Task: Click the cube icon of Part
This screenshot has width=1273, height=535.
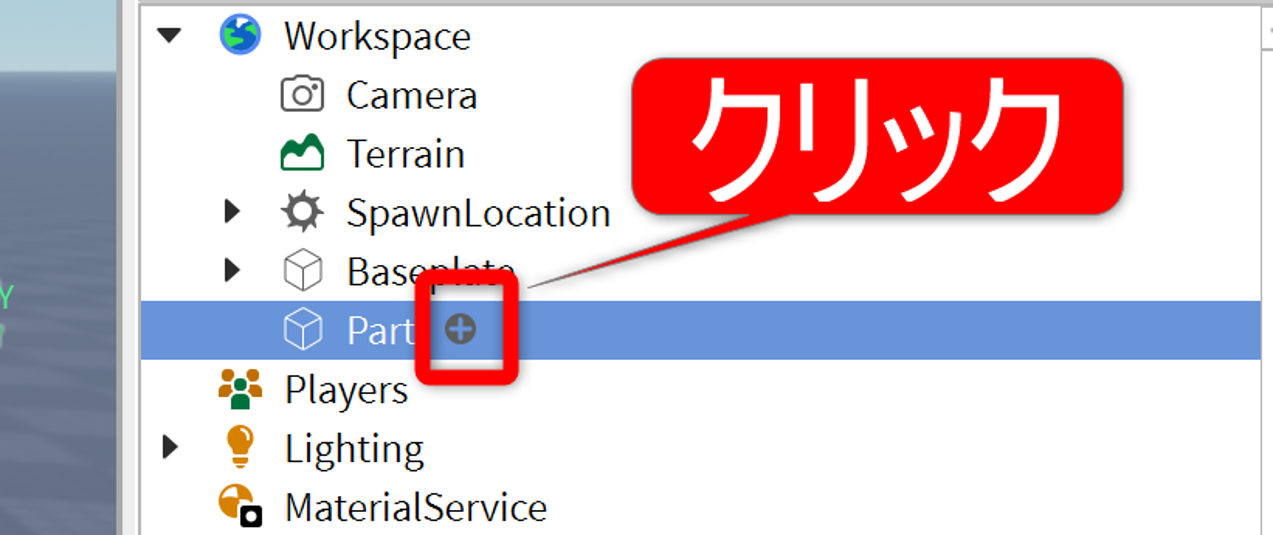Action: [302, 329]
